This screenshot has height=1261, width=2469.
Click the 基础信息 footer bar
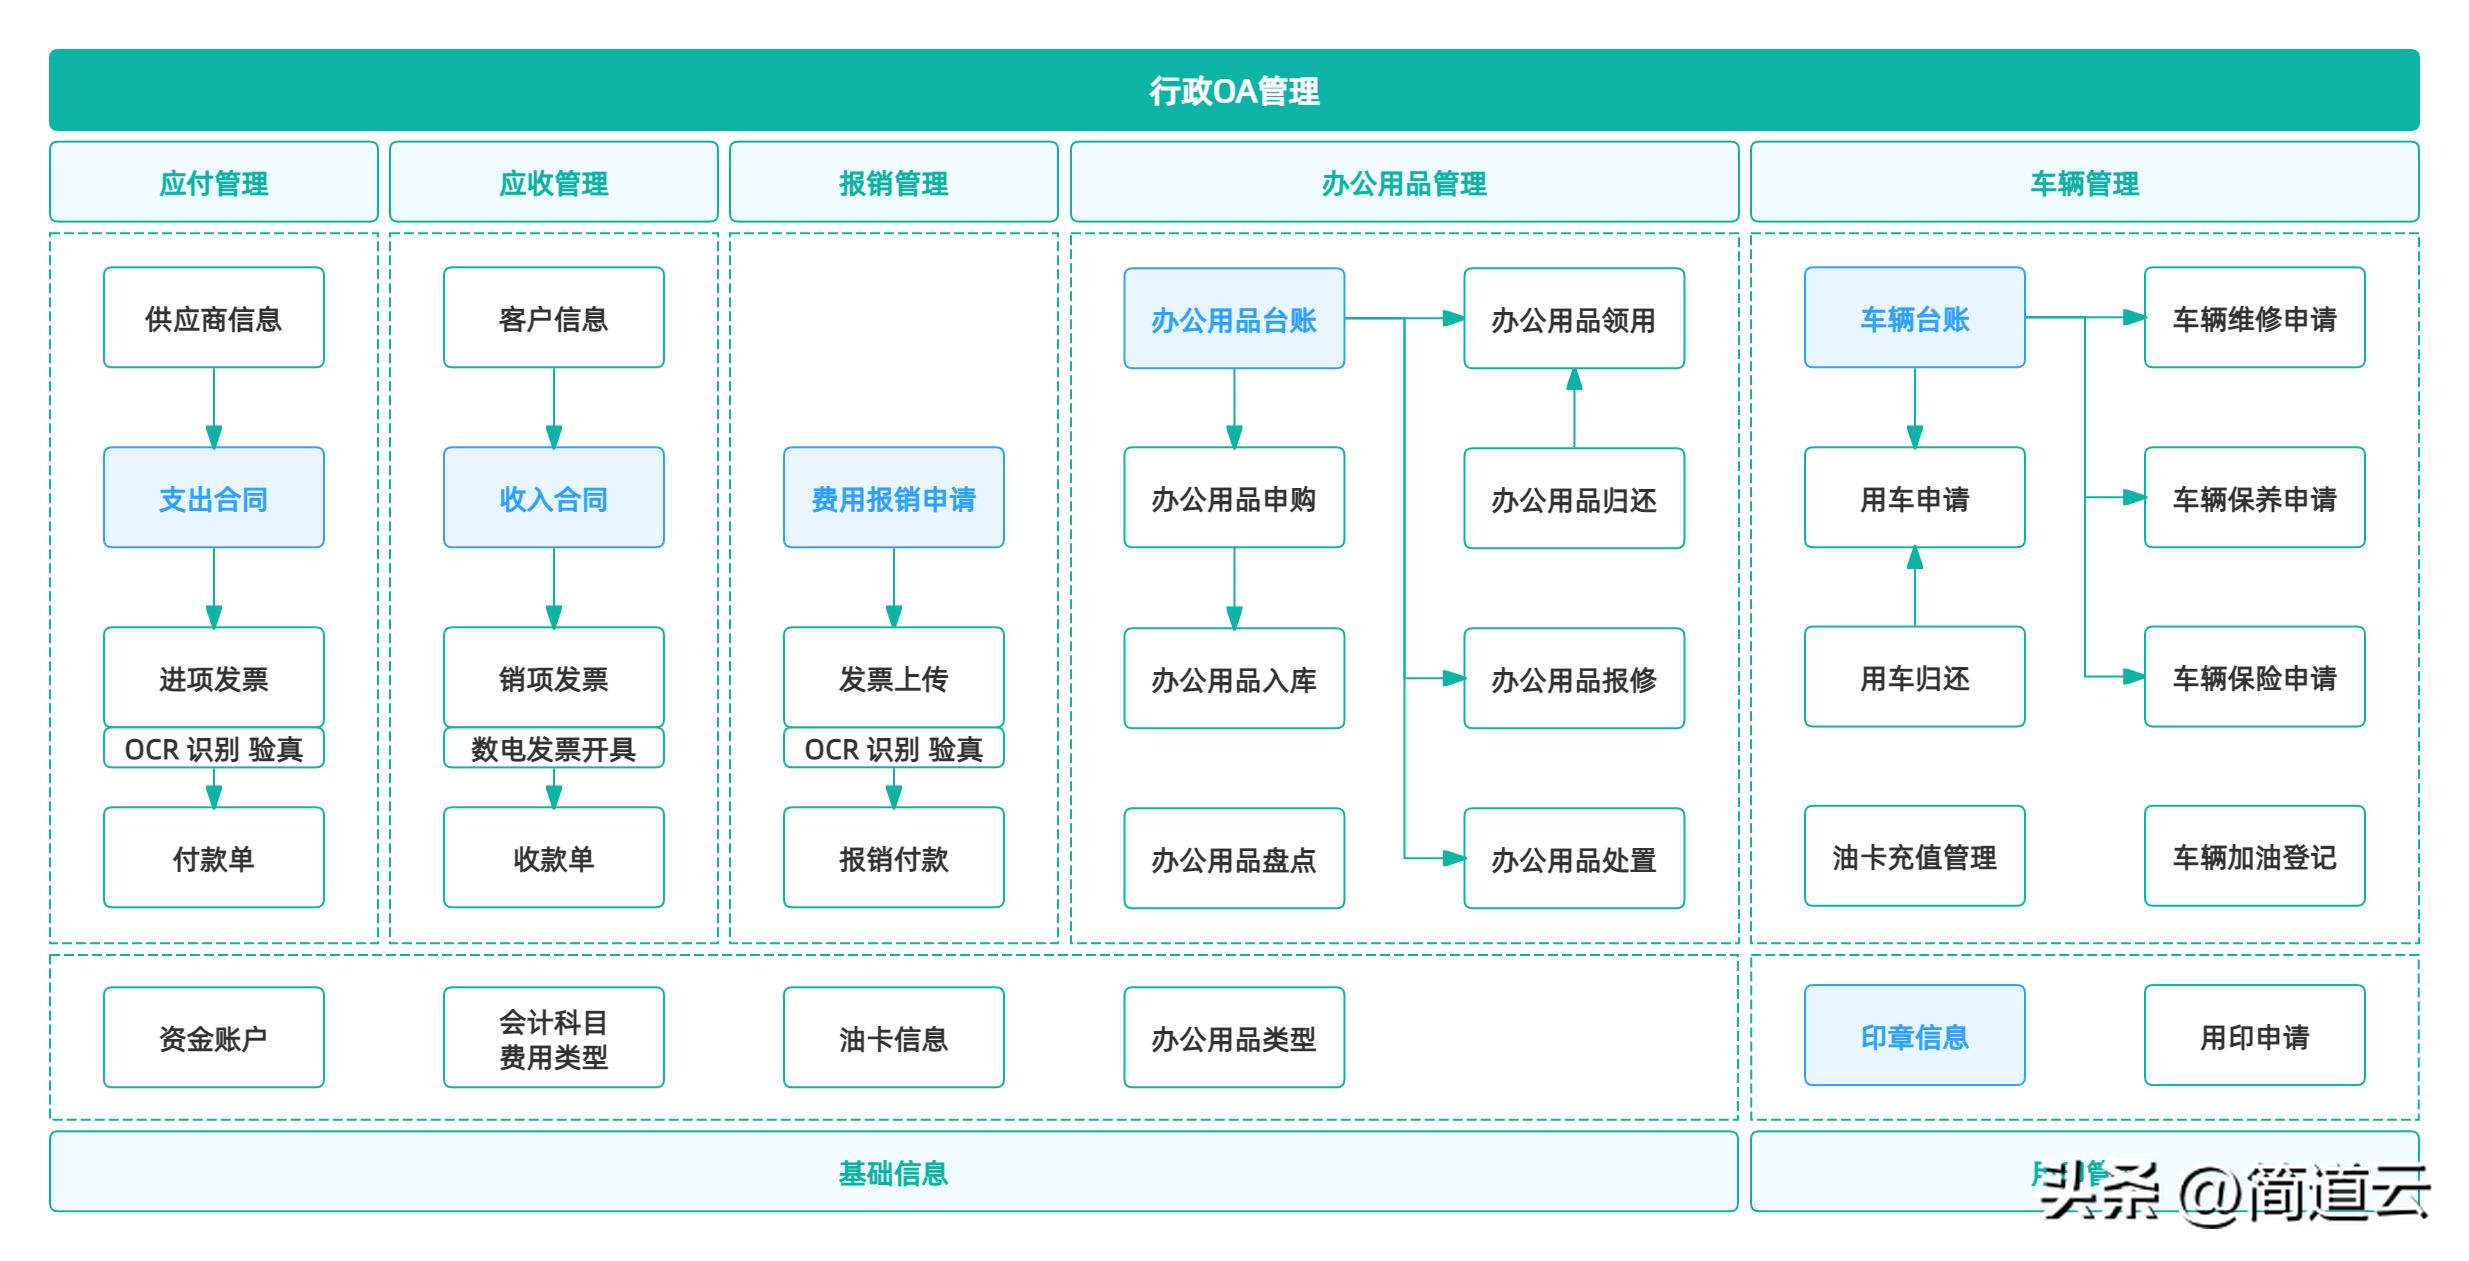893,1171
